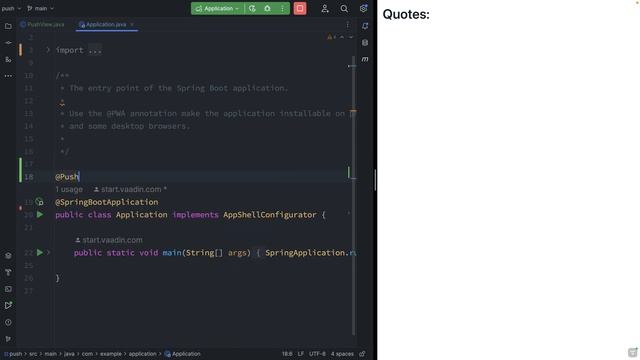Run Application class from gutter arrow
The height and width of the screenshot is (360, 640).
click(40, 214)
